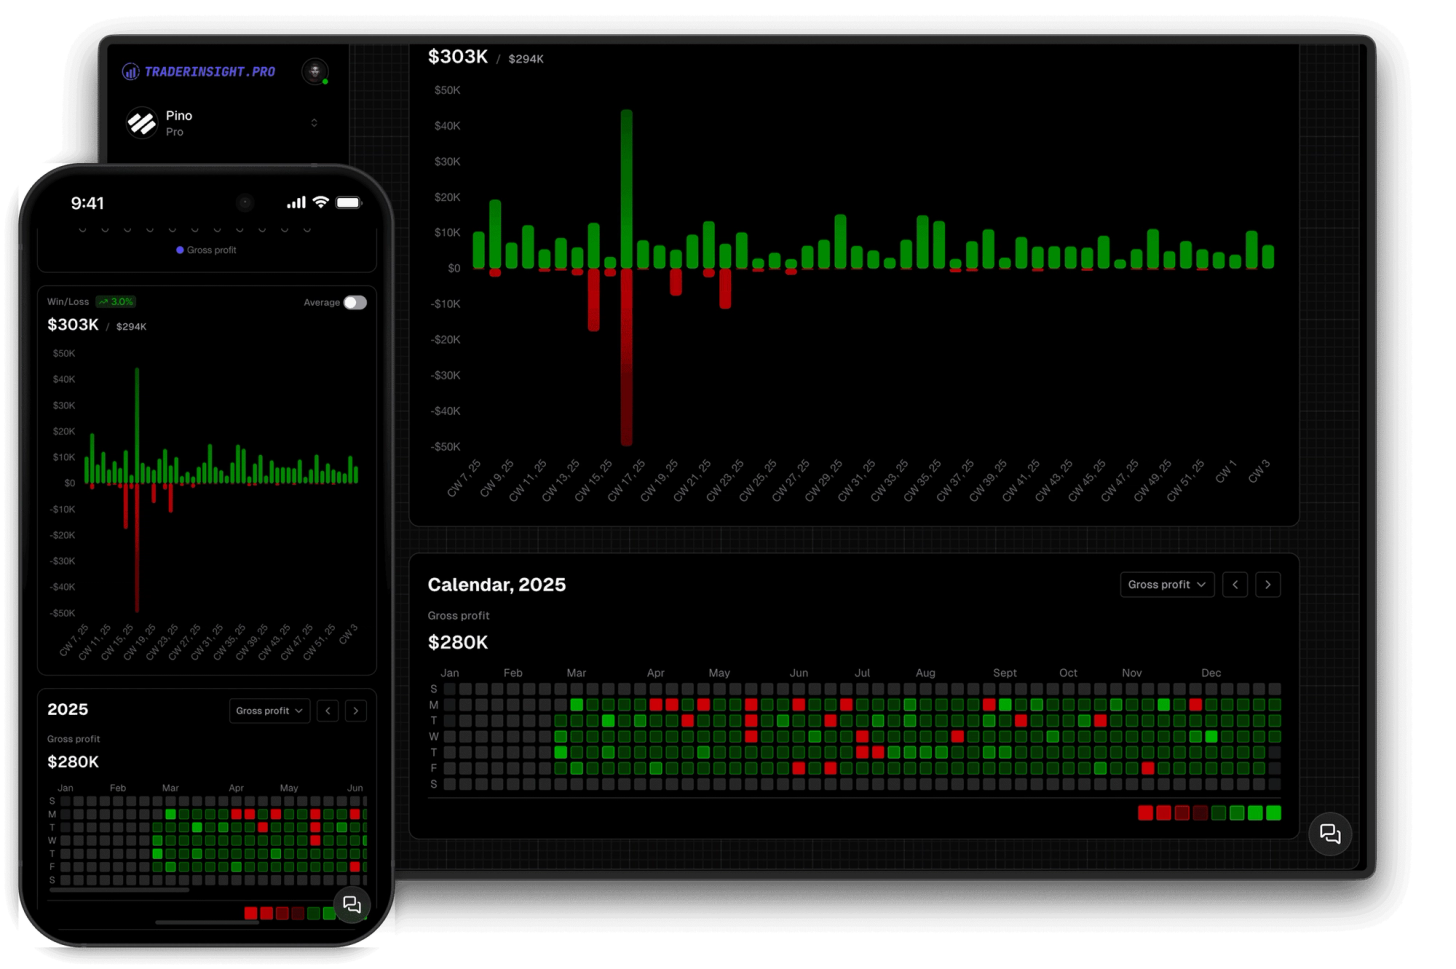Open the Gross profit dropdown in Calendar 2025
Image resolution: width=1456 pixels, height=969 pixels.
(1166, 584)
